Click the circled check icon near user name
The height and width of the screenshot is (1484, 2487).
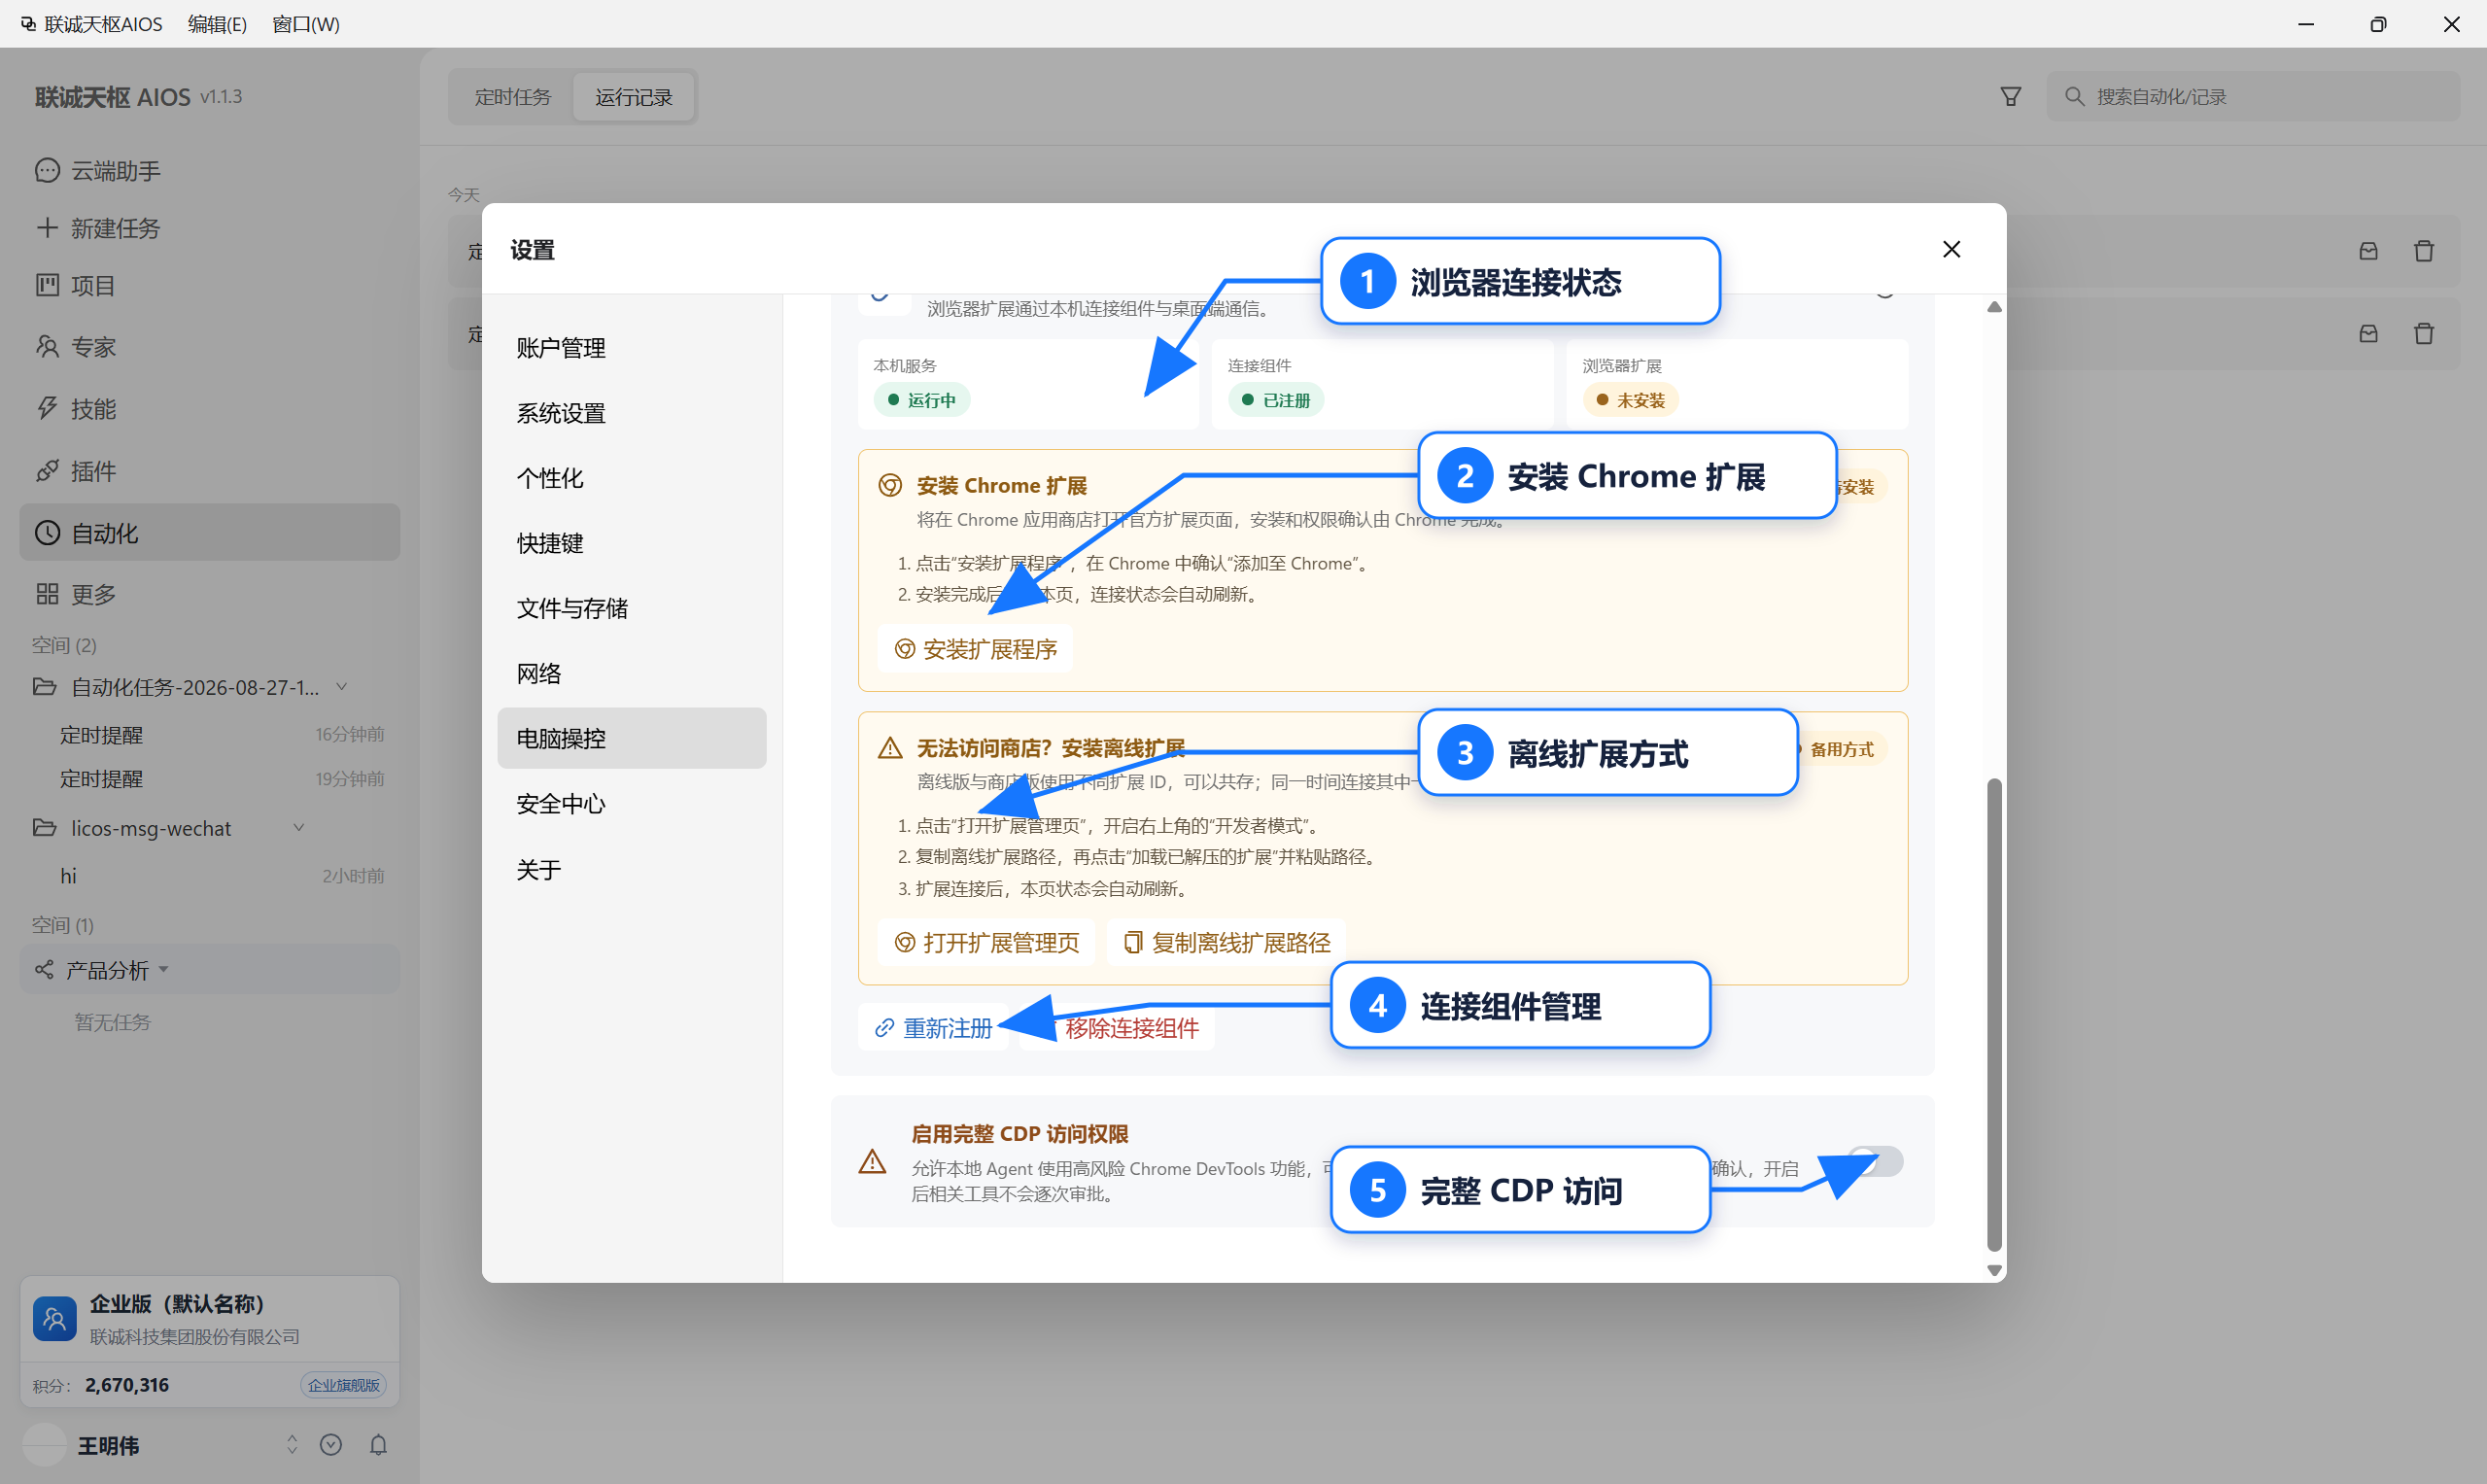pyautogui.click(x=331, y=1445)
